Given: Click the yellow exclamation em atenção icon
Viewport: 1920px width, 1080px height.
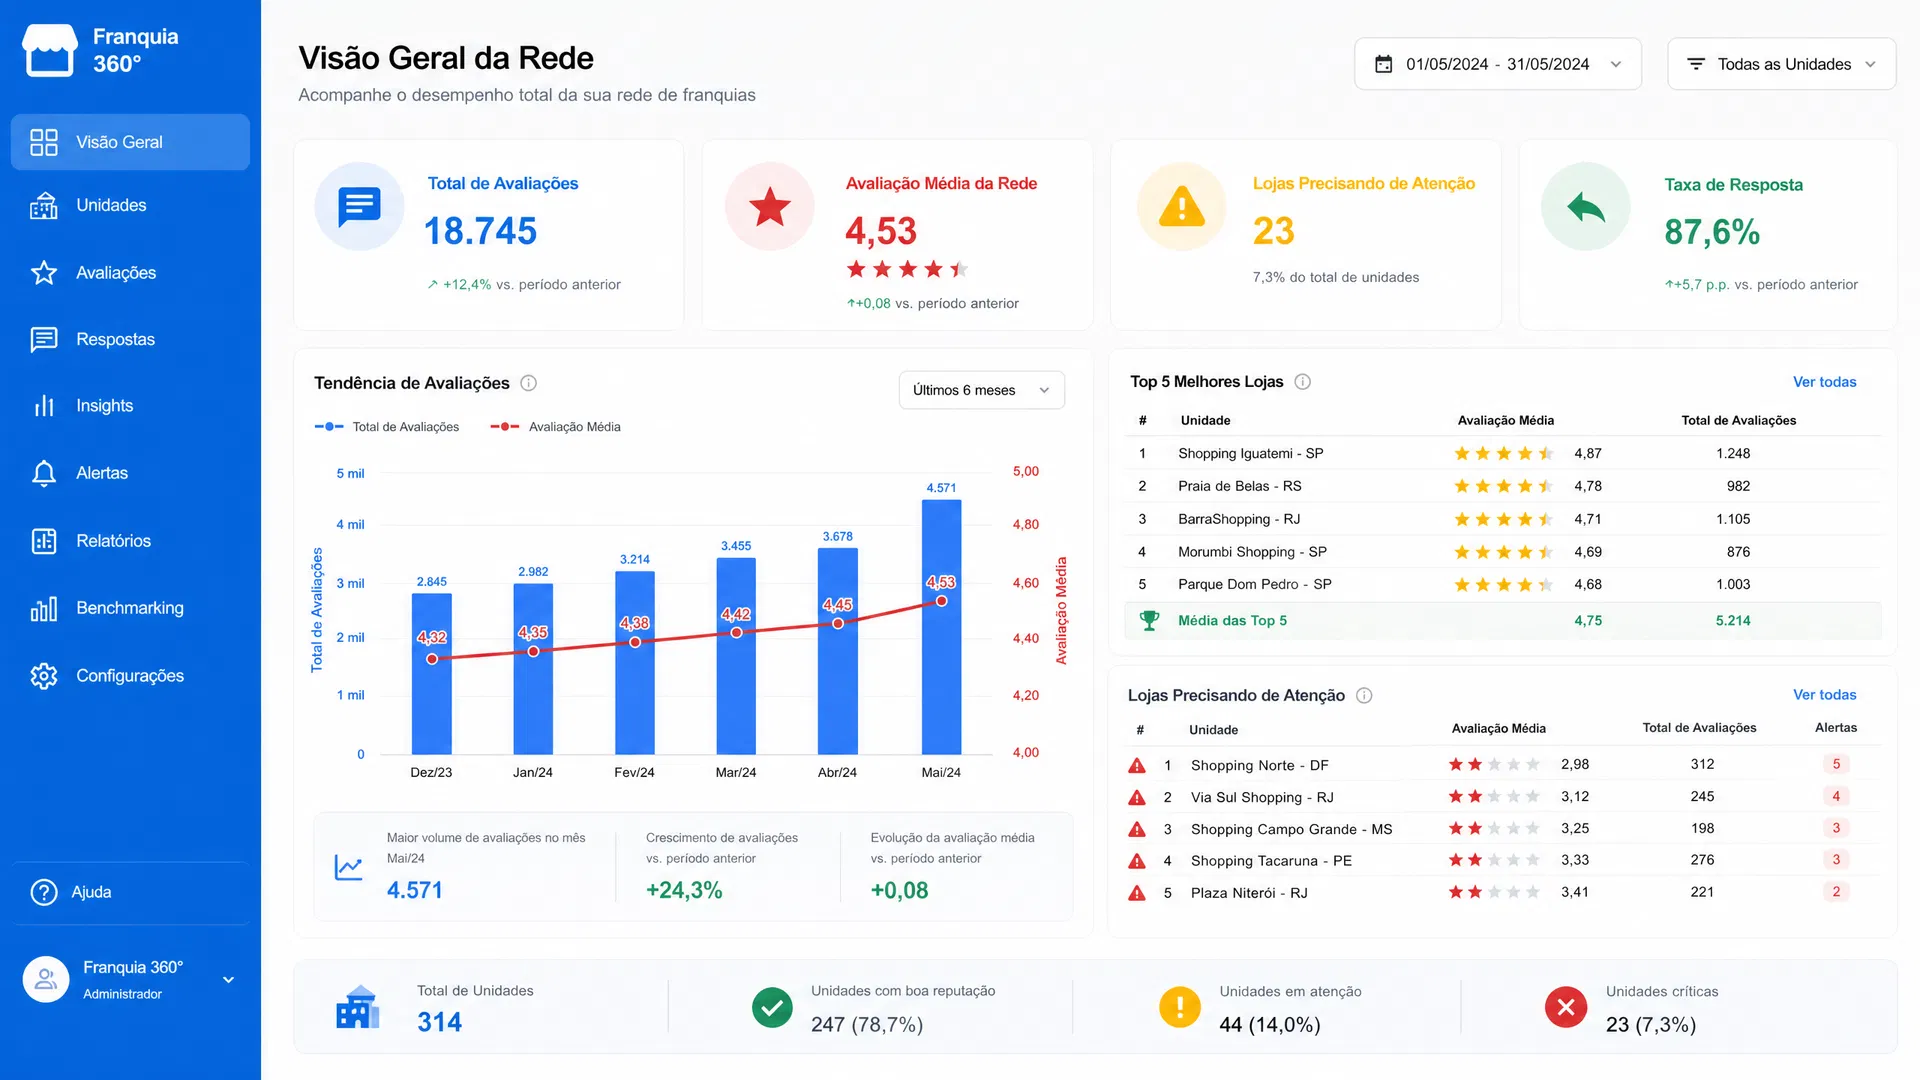Looking at the screenshot, I should 1180,1008.
